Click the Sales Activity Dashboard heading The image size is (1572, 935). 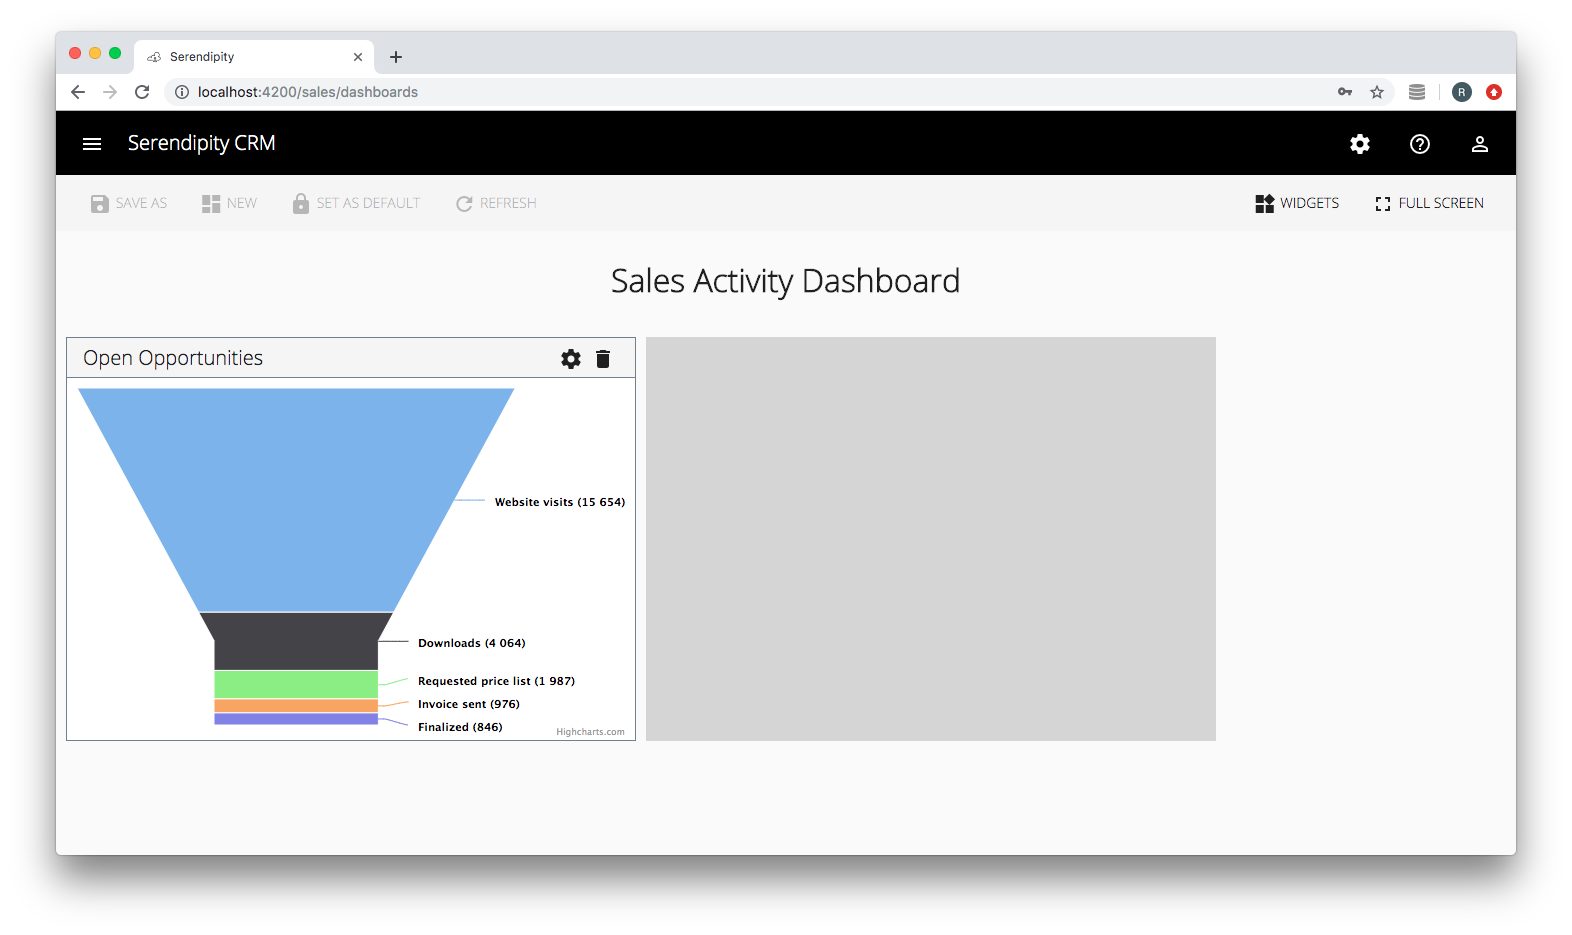click(786, 281)
